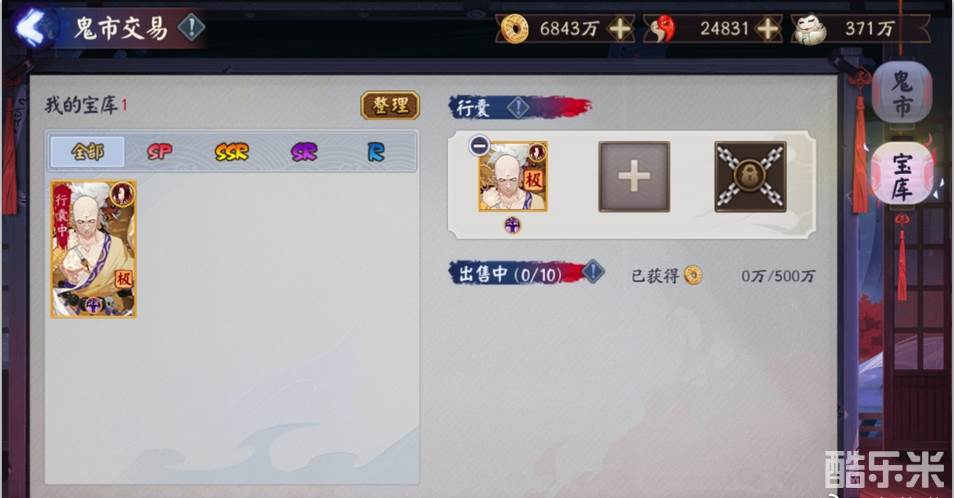954x498 pixels.
Task: Add more gold coins with plus
Action: pos(619,29)
